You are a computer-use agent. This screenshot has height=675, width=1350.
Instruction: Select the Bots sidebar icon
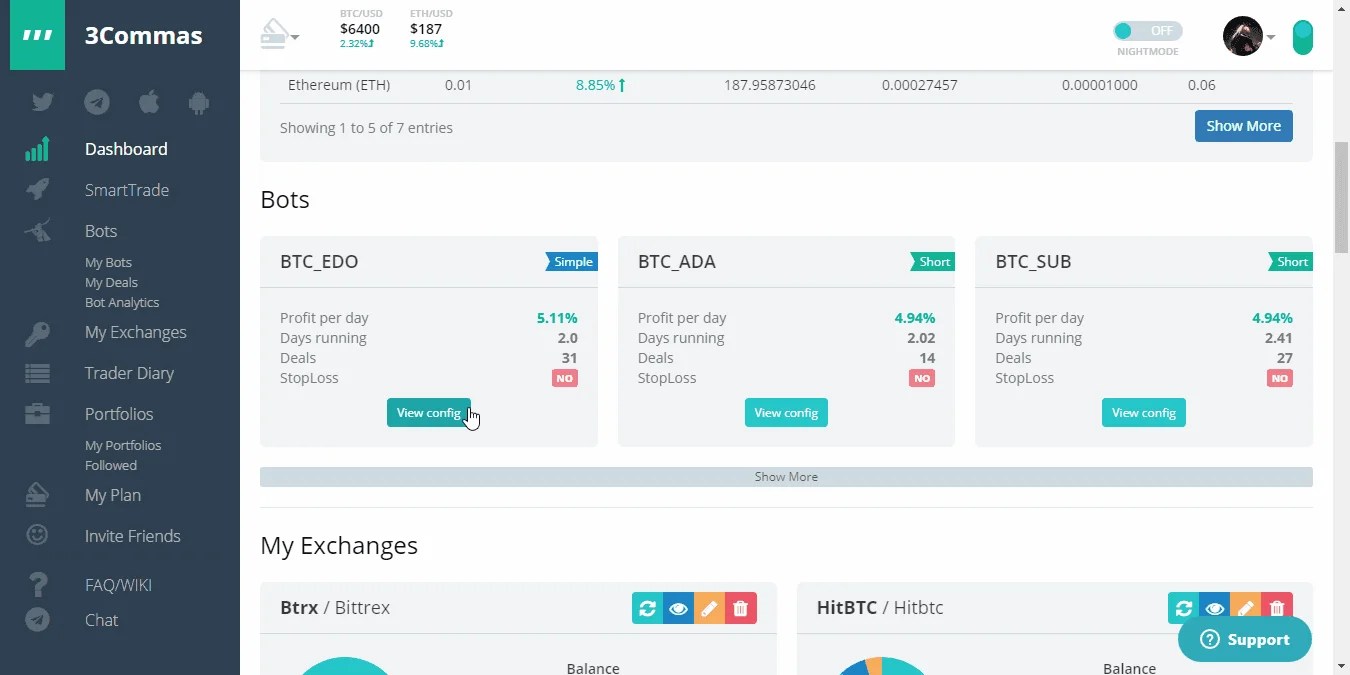(x=37, y=231)
